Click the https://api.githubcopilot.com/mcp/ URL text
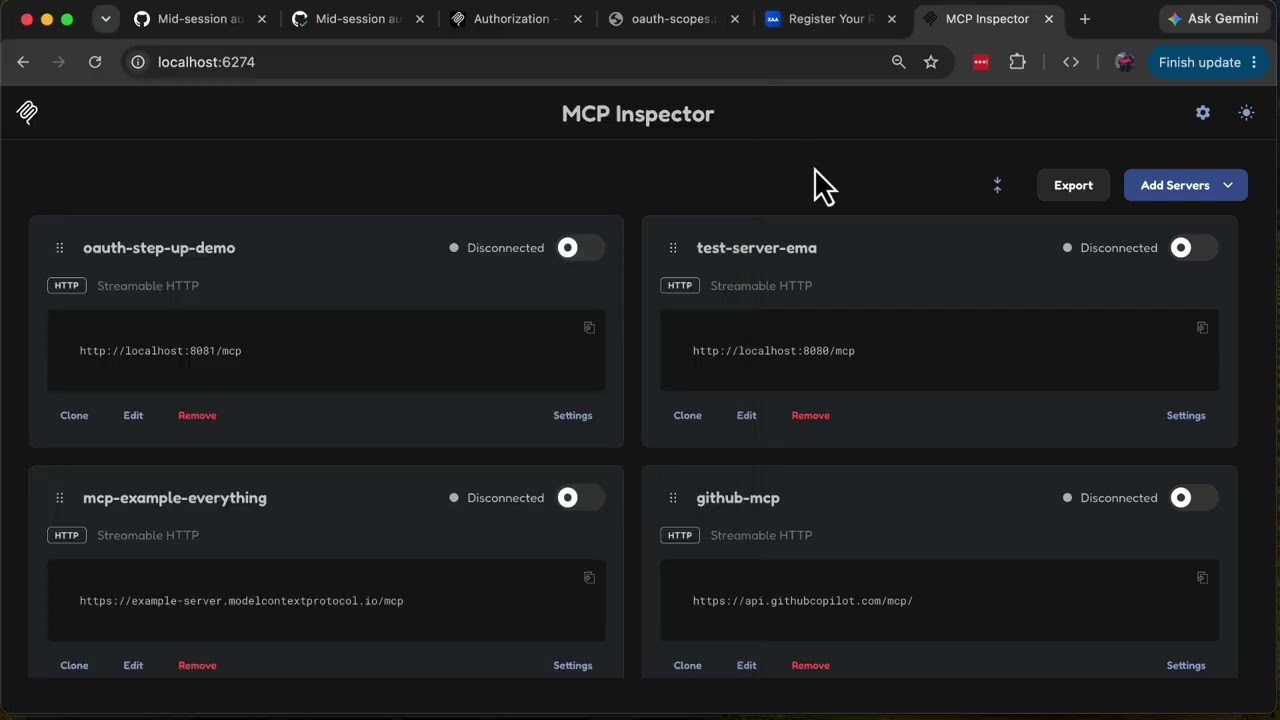The height and width of the screenshot is (720, 1280). tap(803, 601)
